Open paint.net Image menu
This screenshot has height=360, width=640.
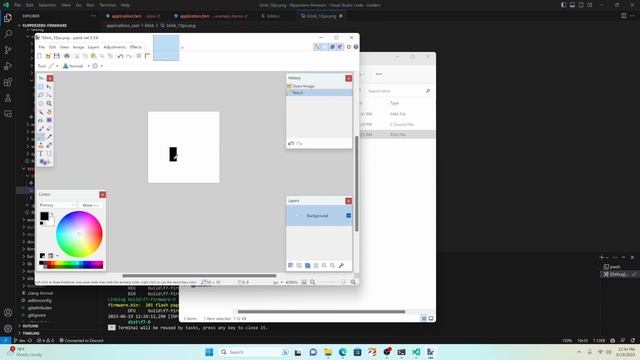[x=78, y=47]
